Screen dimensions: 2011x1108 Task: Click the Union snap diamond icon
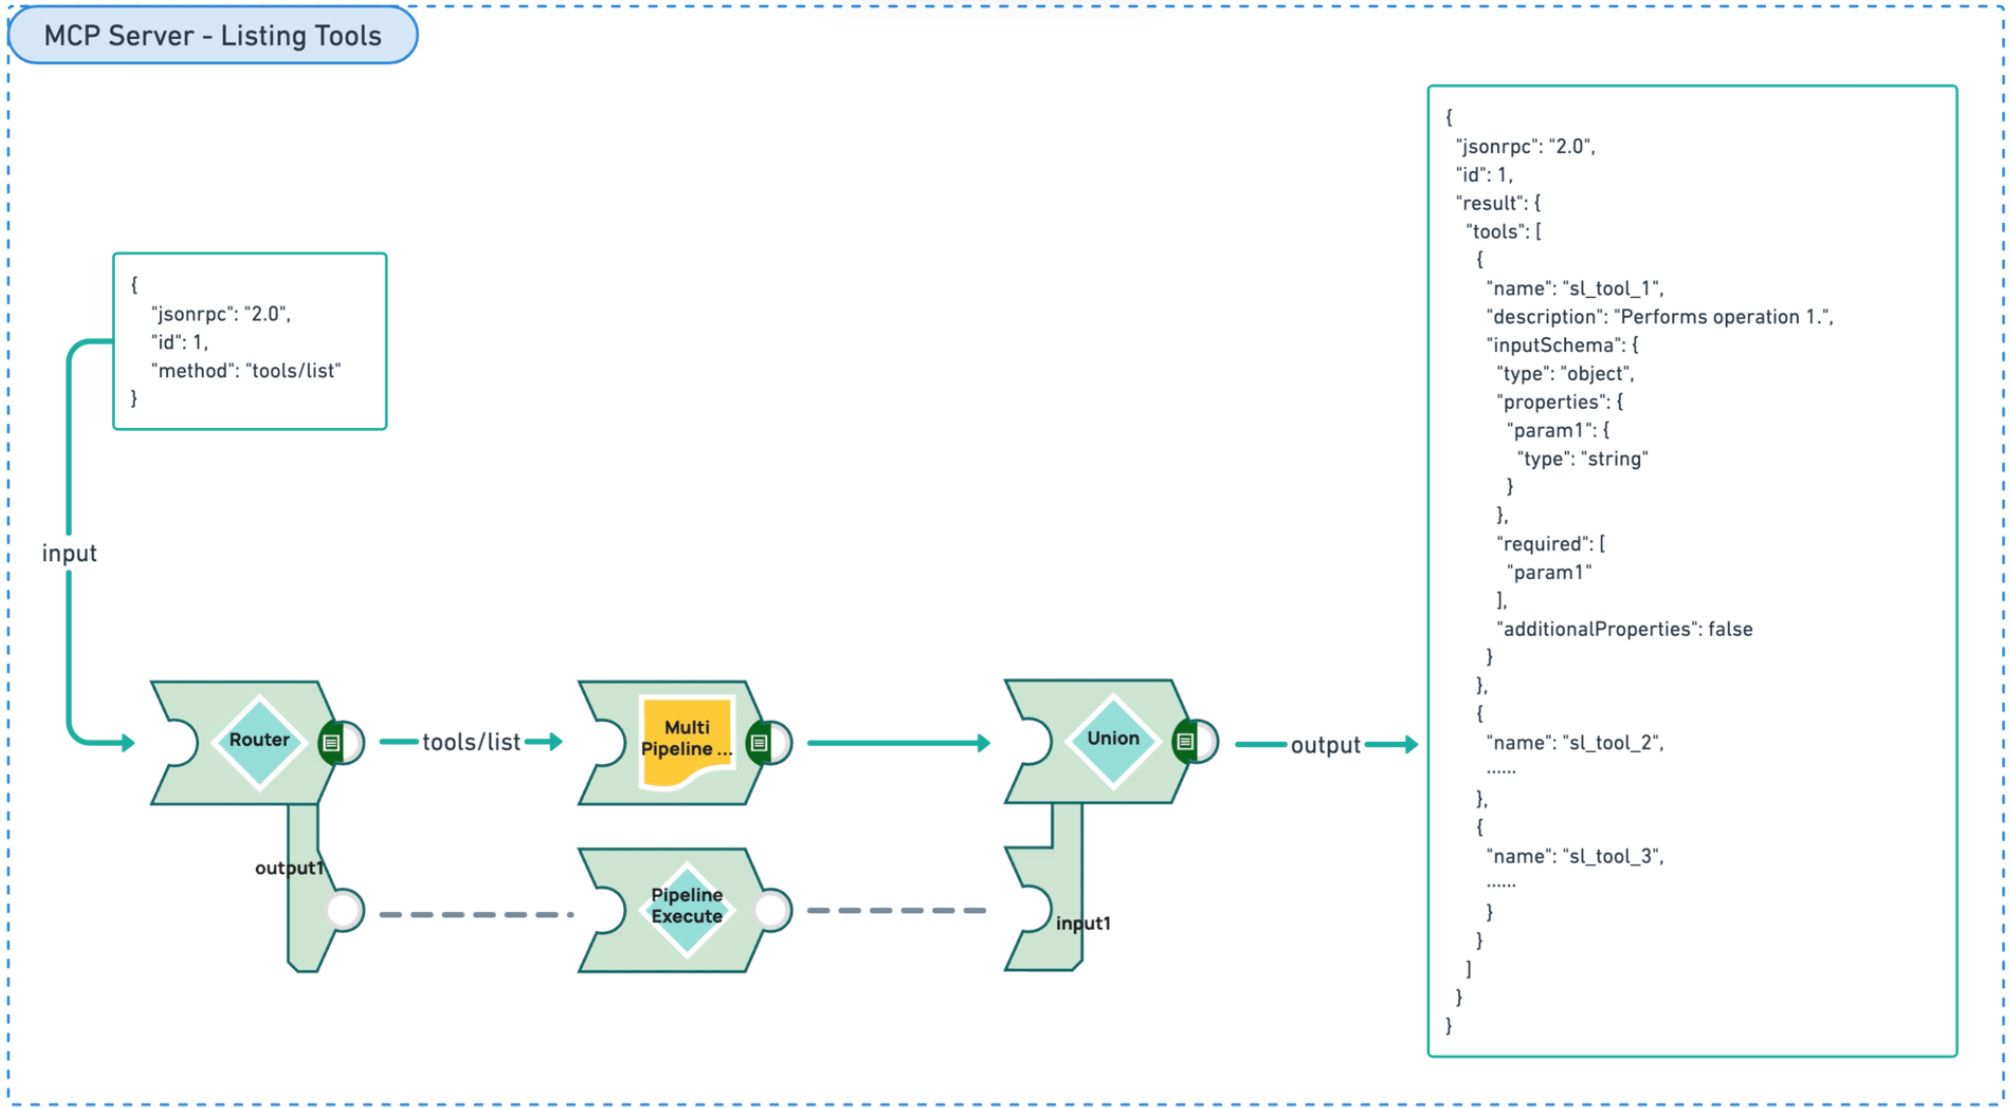[1112, 740]
